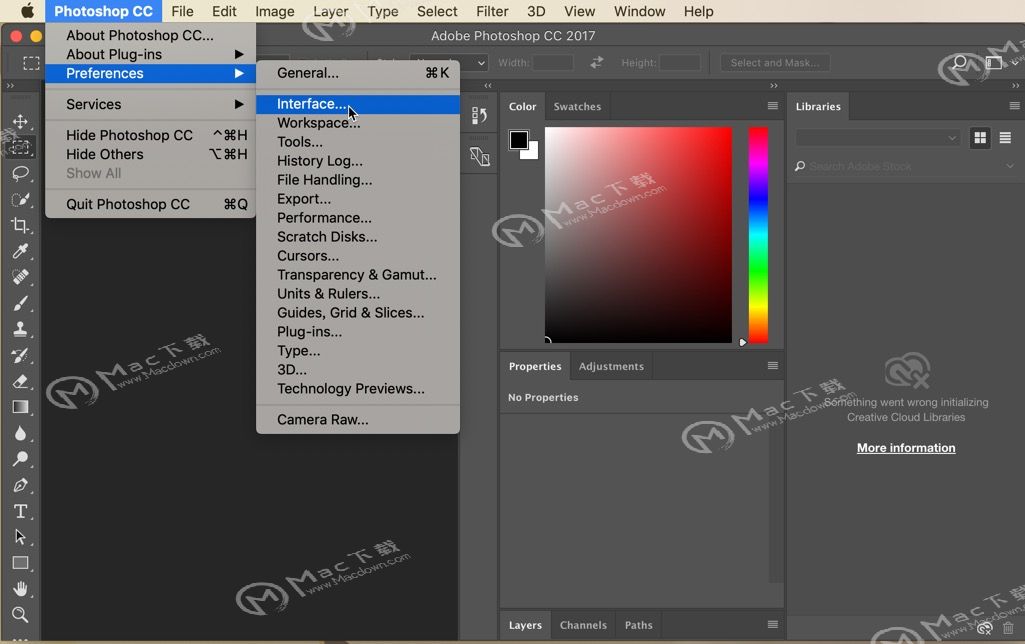Open the library selection dropdown
1025x644 pixels.
pyautogui.click(x=877, y=138)
